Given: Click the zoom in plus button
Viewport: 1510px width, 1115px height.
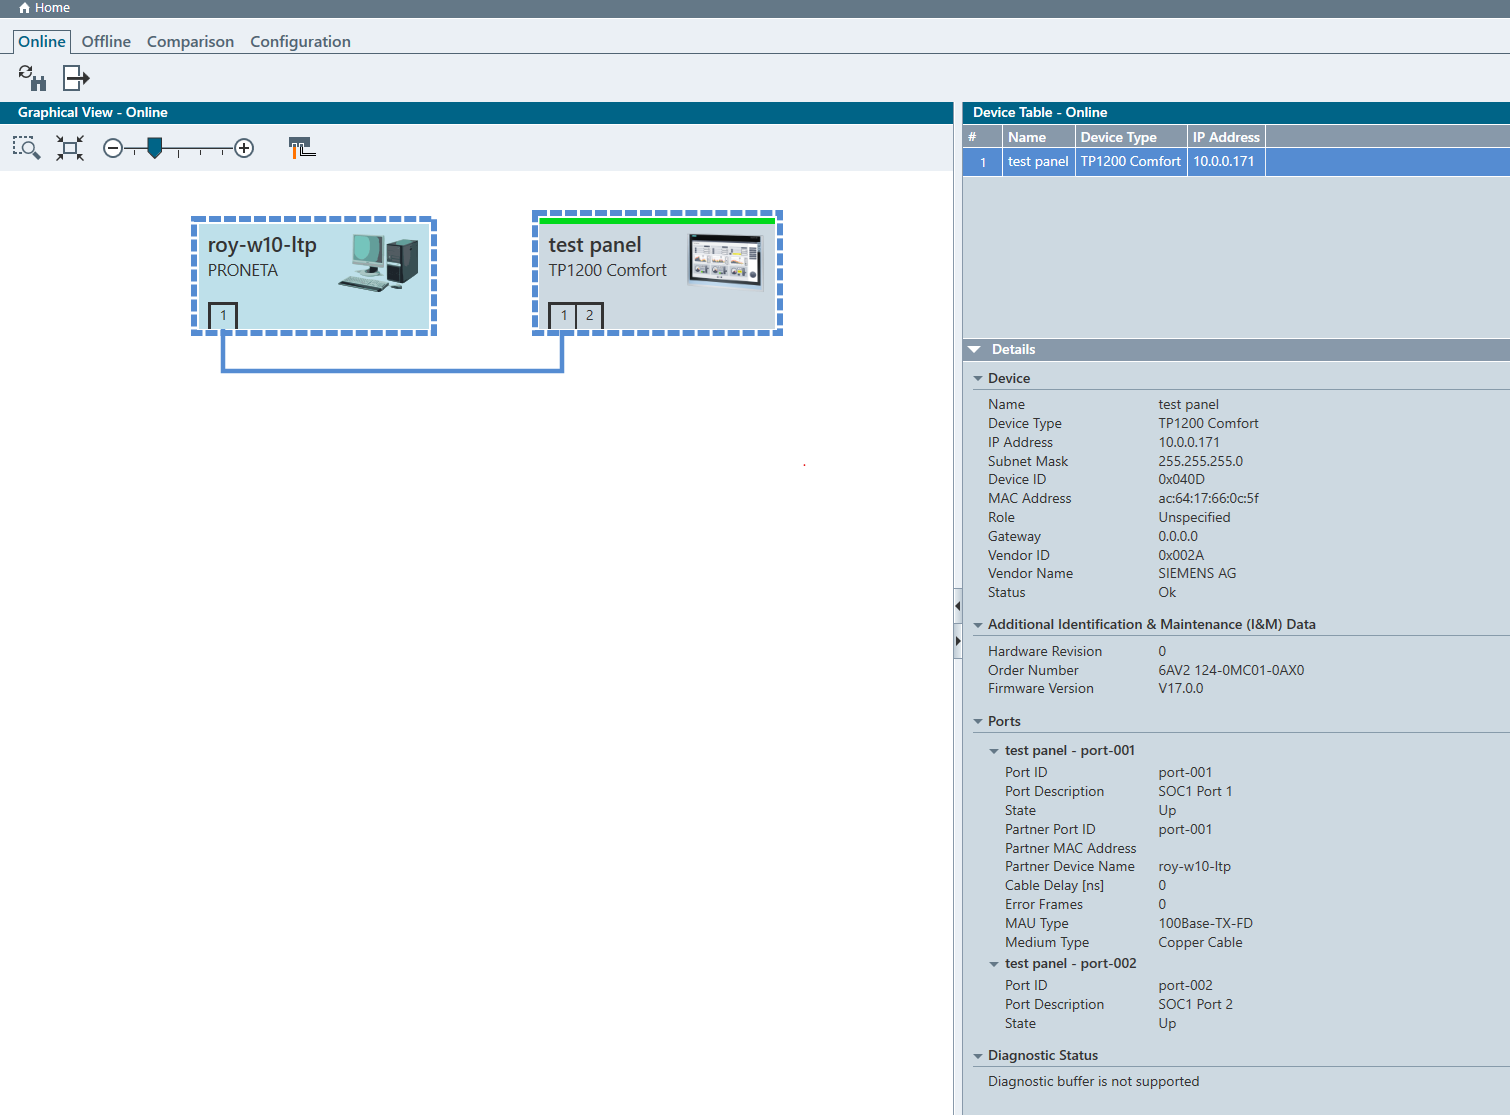Looking at the screenshot, I should [x=244, y=148].
